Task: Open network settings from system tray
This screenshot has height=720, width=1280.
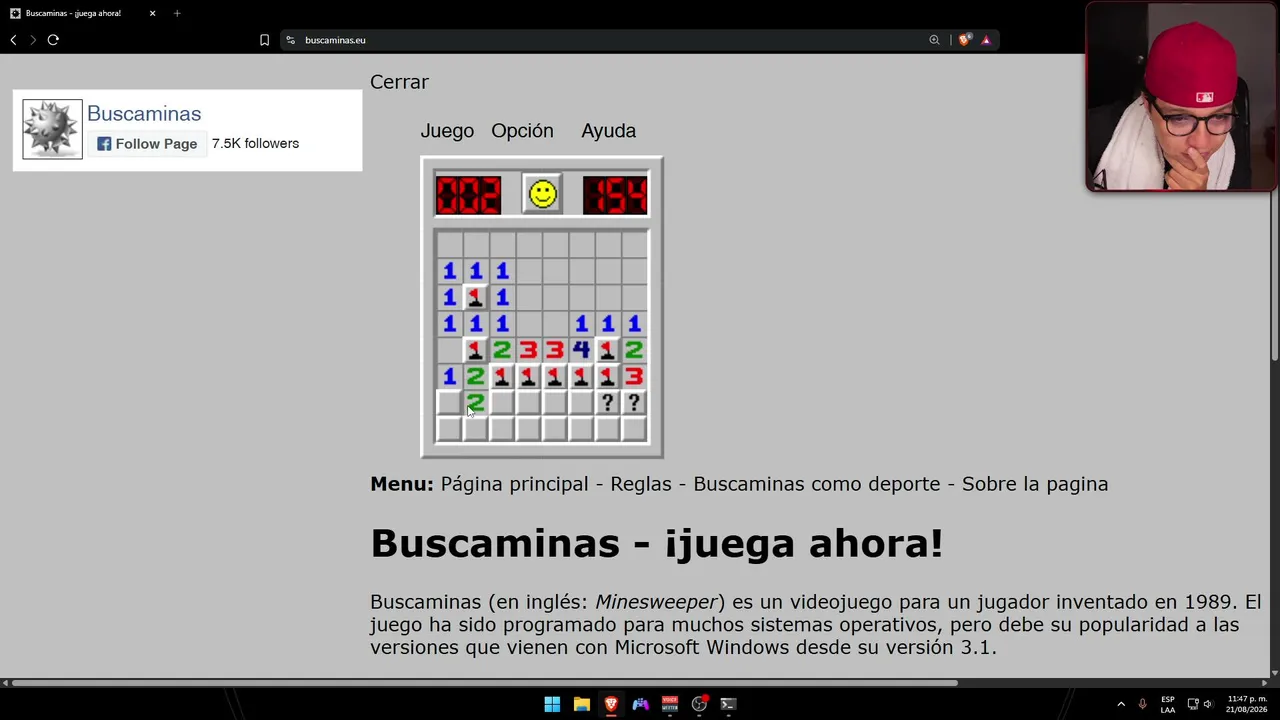Action: 1192,704
